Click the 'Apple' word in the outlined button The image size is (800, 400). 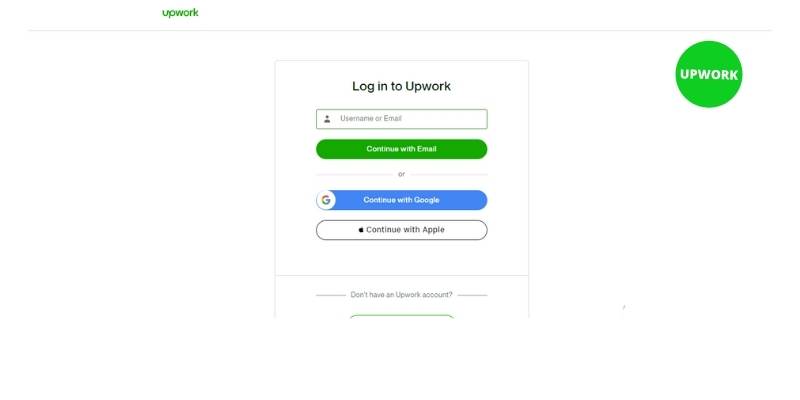[x=433, y=230]
